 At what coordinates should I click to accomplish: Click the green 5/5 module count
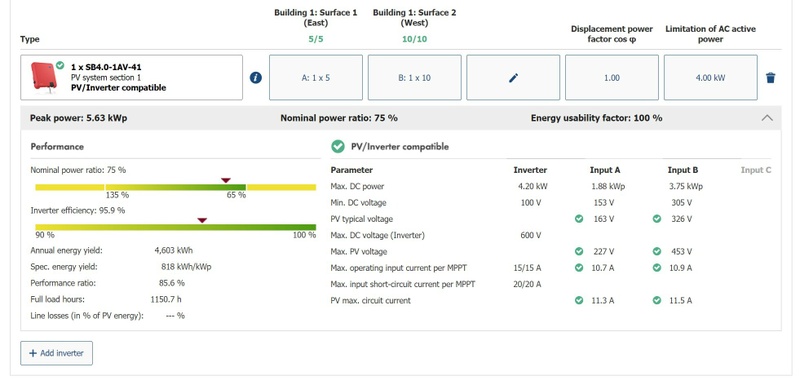click(x=316, y=39)
